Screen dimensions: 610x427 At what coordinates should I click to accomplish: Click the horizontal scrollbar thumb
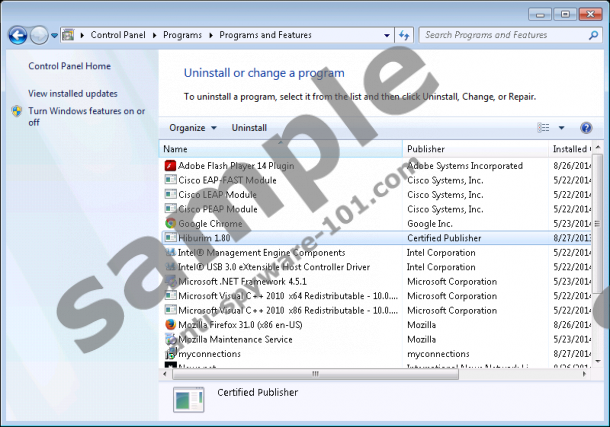(x=316, y=374)
